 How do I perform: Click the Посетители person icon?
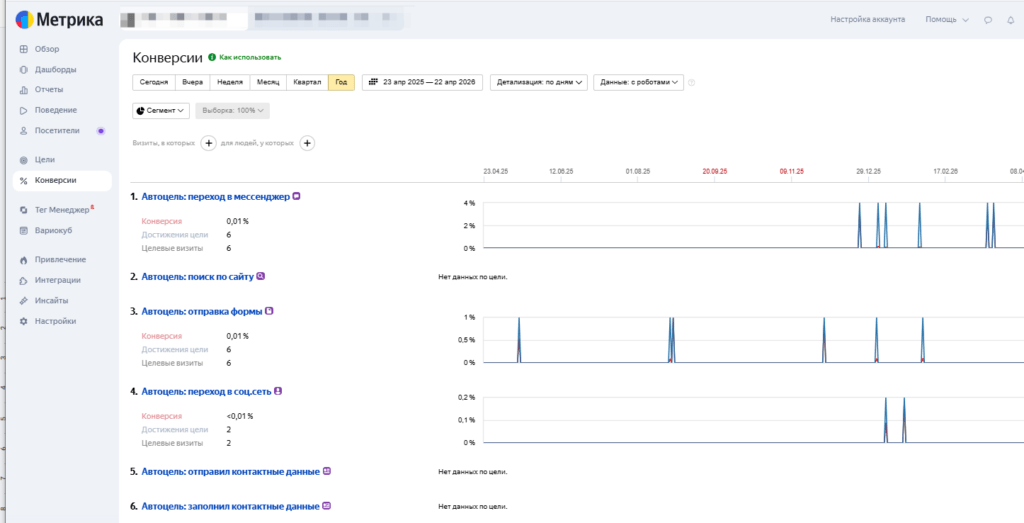click(x=24, y=131)
